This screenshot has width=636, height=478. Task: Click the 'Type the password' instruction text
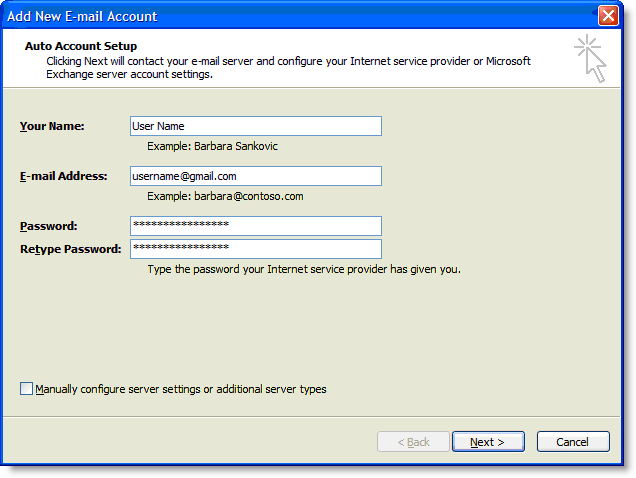click(x=303, y=269)
